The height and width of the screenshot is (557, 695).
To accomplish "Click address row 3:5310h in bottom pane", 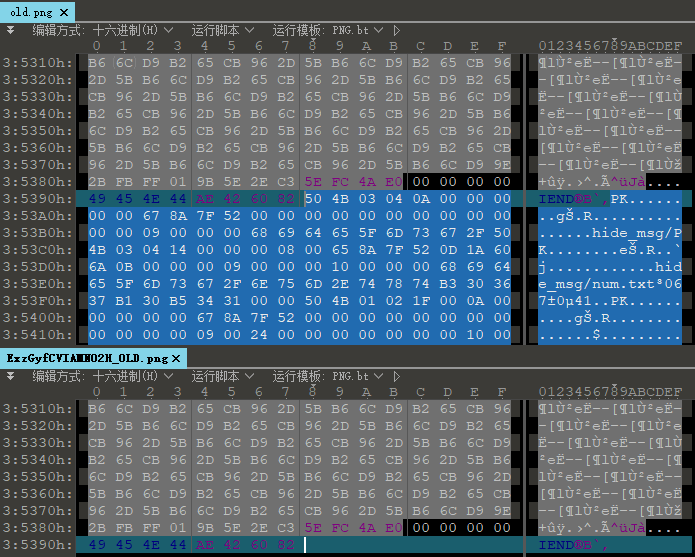I will (x=37, y=409).
